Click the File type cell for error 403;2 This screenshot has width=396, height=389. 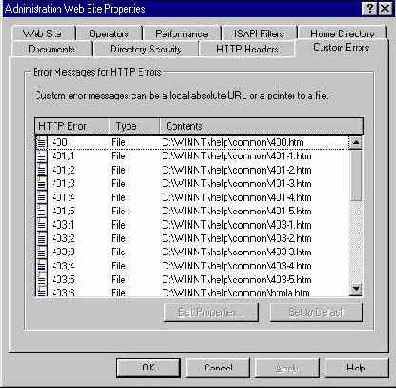click(118, 238)
